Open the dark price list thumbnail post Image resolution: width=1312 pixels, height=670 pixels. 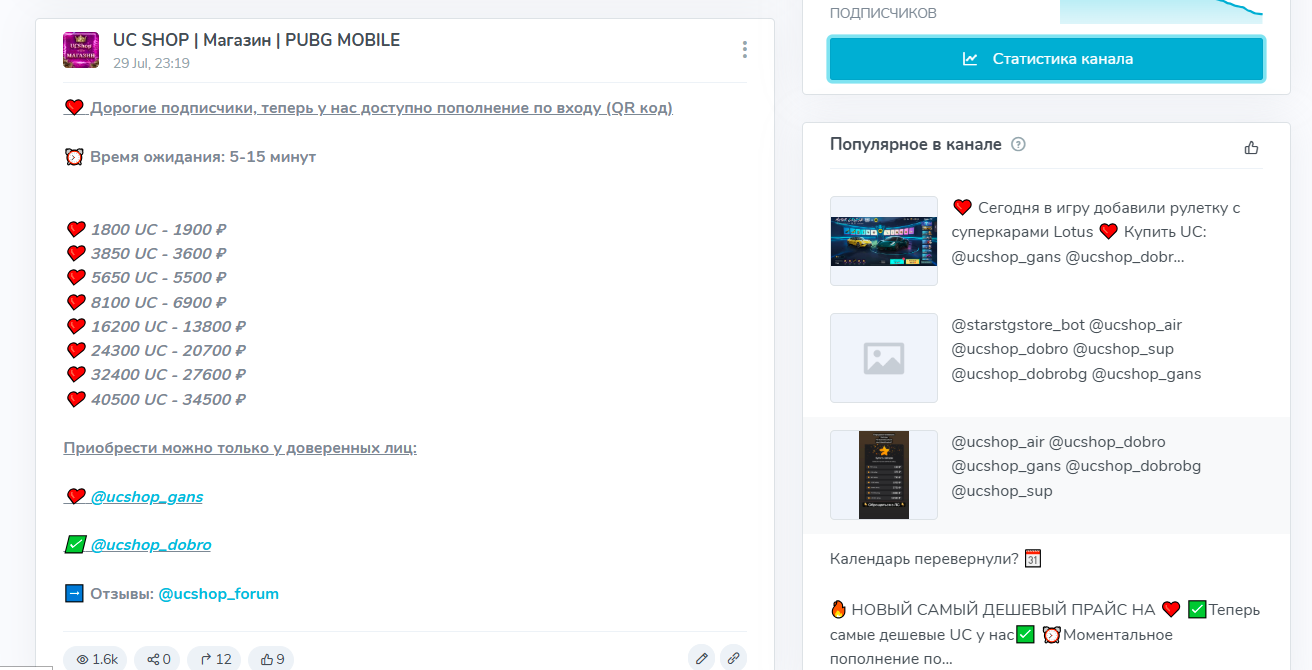pyautogui.click(x=884, y=475)
